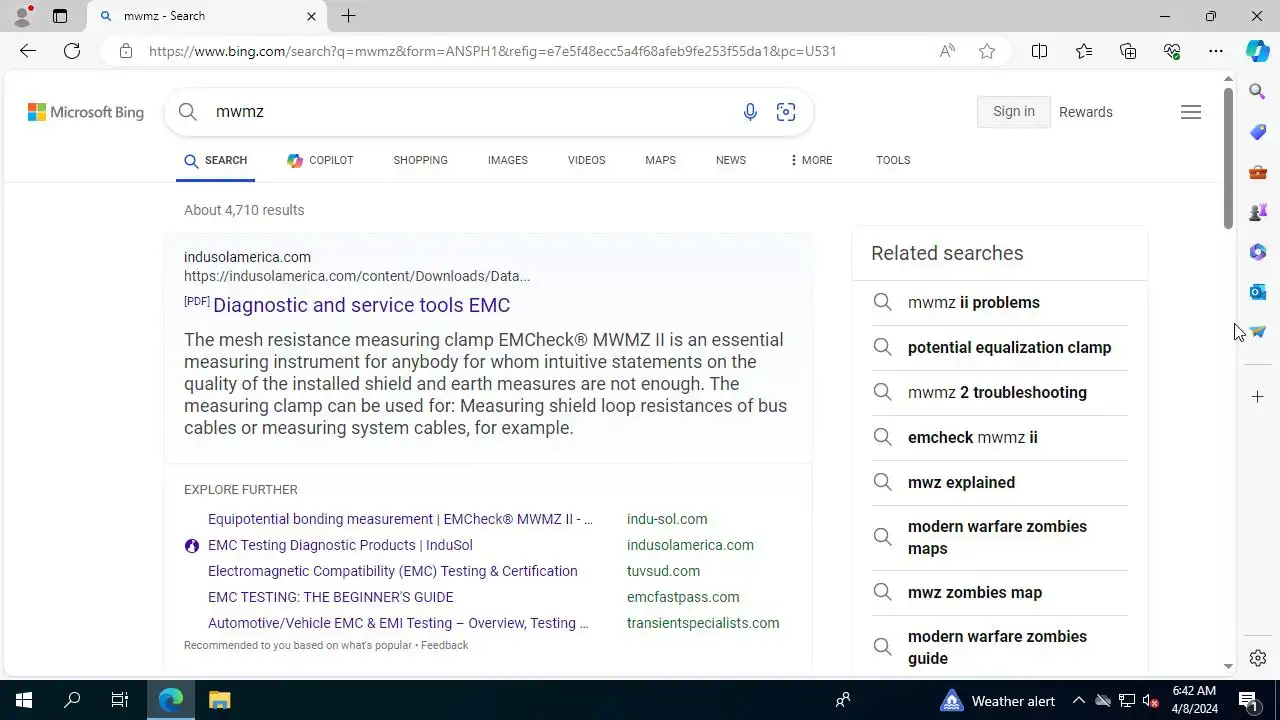Switch to COPILOT tab
The height and width of the screenshot is (720, 1280).
coord(320,160)
